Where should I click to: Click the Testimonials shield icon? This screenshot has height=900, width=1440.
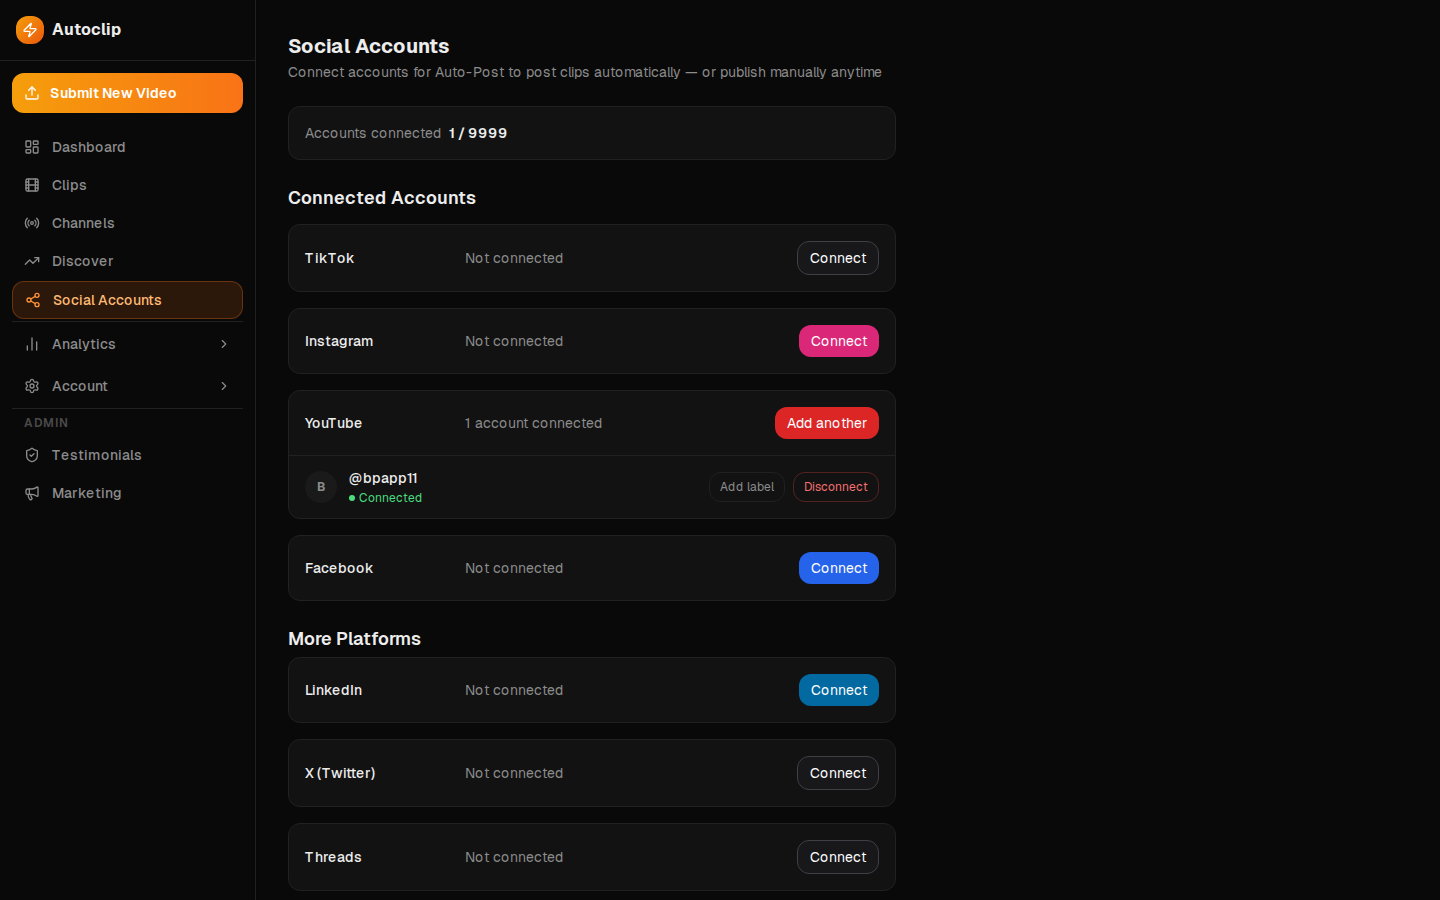coord(32,455)
